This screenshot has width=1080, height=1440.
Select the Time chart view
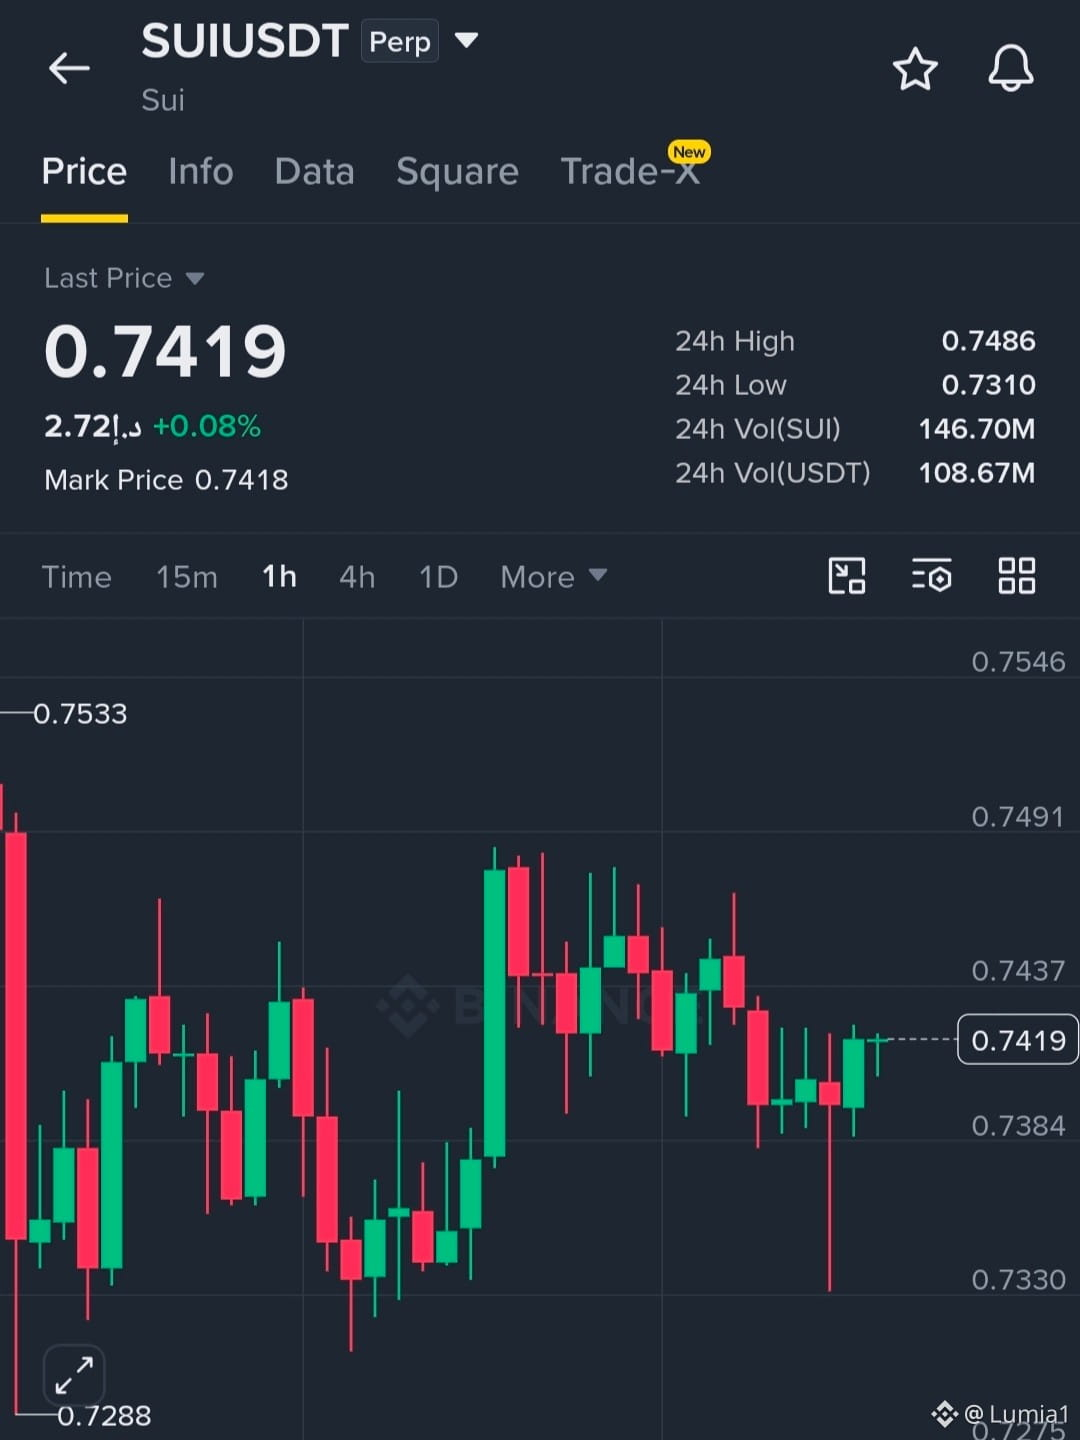76,577
